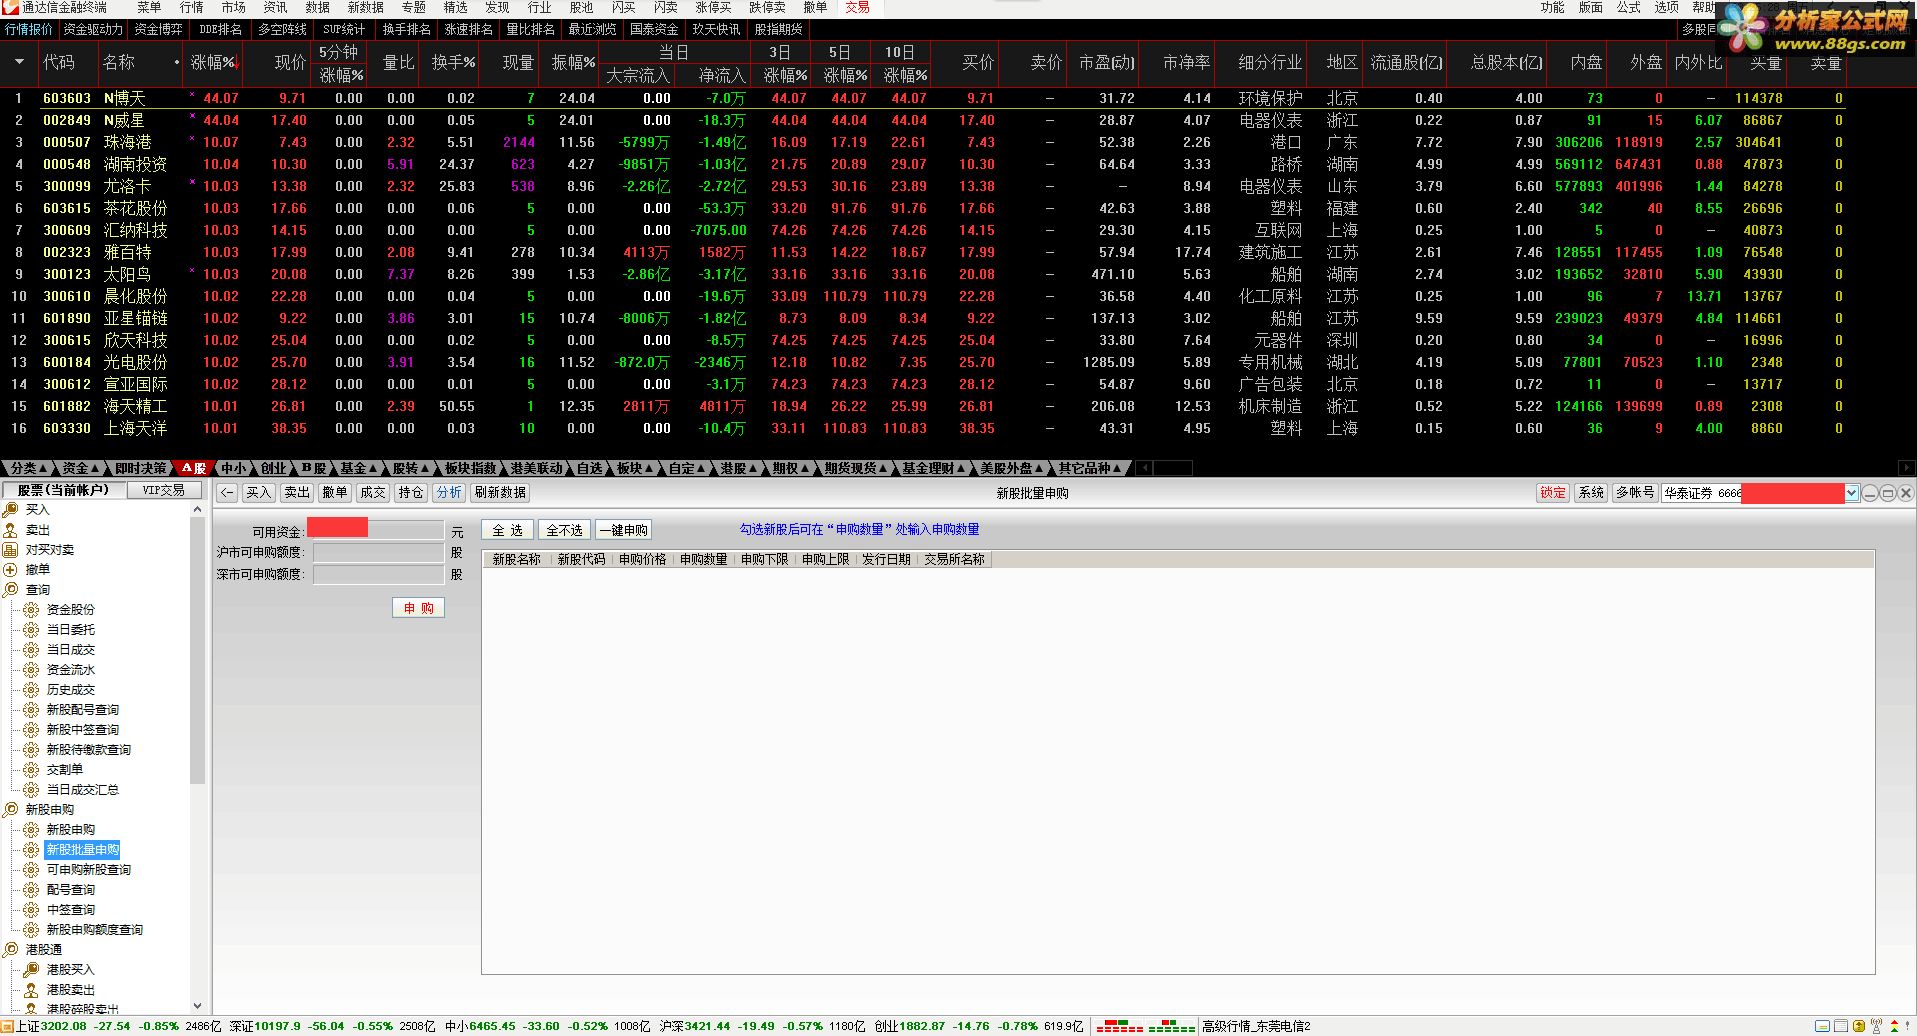Image resolution: width=1917 pixels, height=1036 pixels.
Task: Open the 交易 menu
Action: tap(857, 8)
